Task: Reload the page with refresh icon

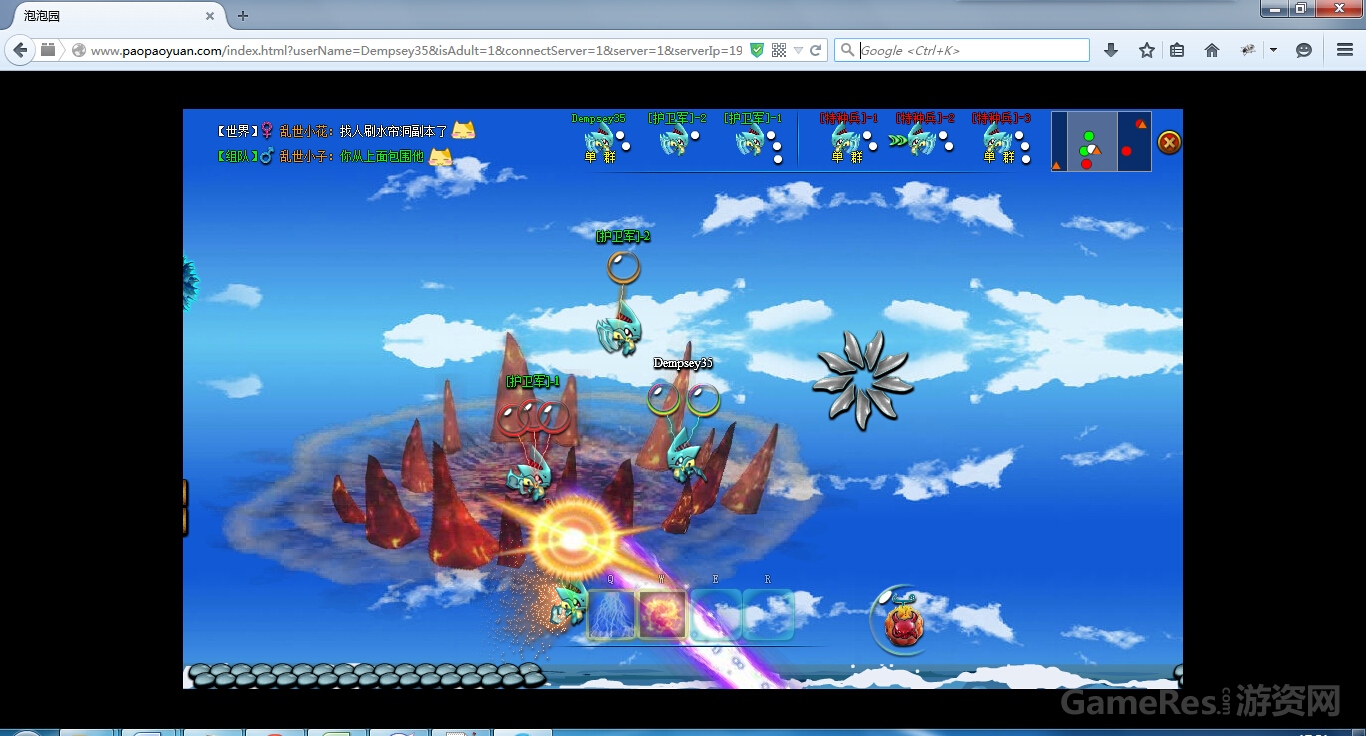Action: [816, 50]
